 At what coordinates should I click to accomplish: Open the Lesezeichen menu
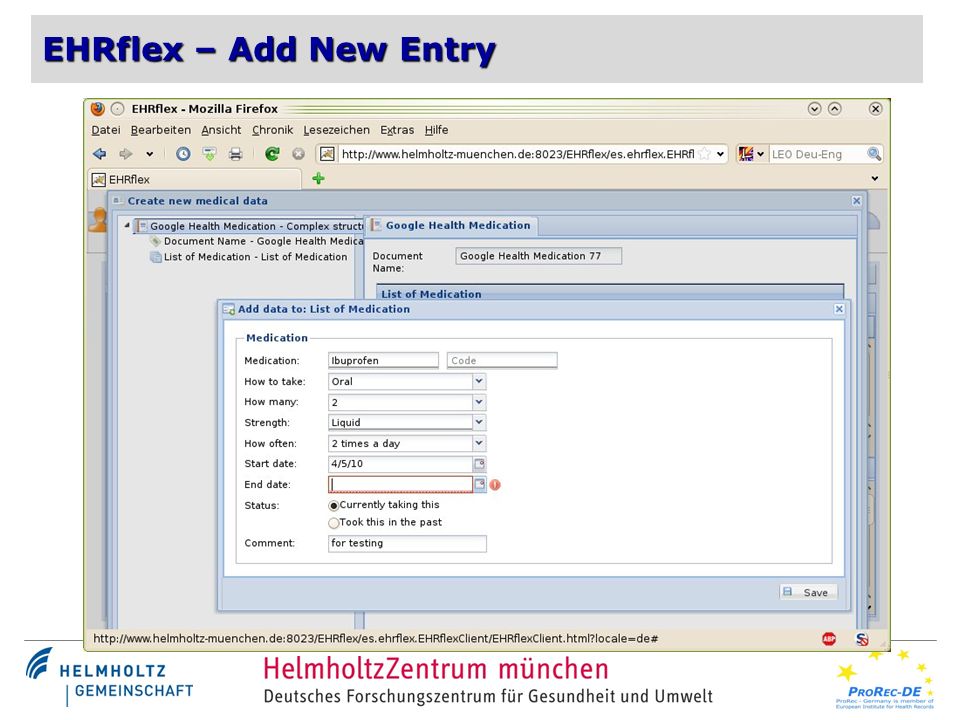336,130
